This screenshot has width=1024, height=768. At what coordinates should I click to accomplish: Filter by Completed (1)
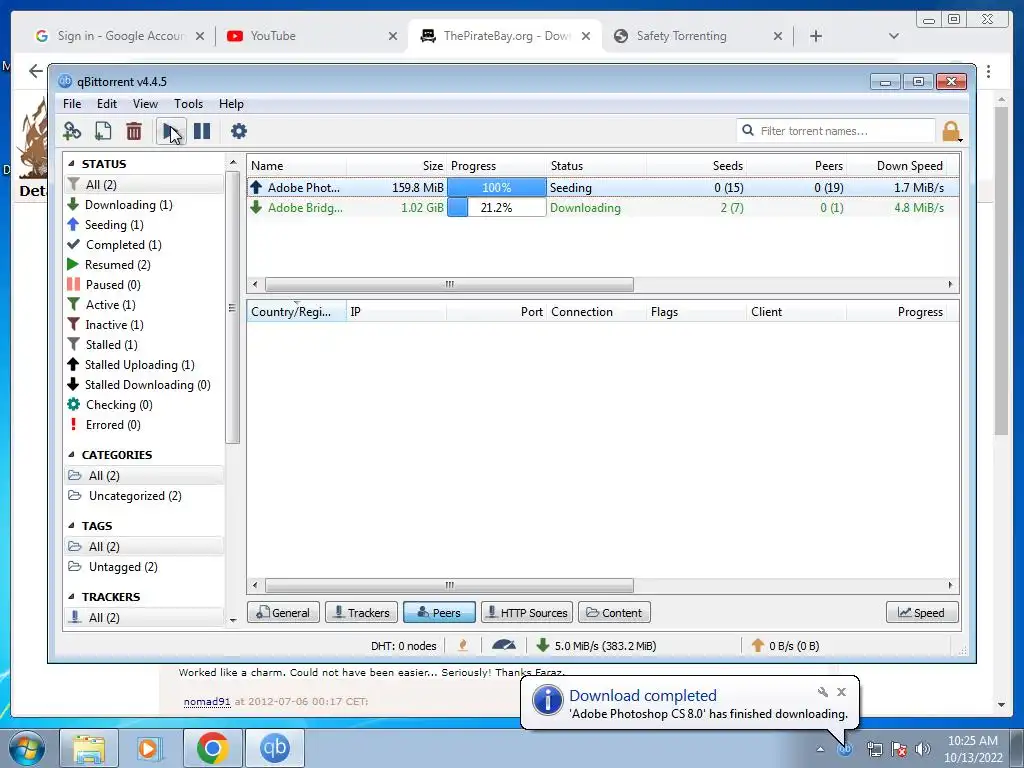[144, 245]
